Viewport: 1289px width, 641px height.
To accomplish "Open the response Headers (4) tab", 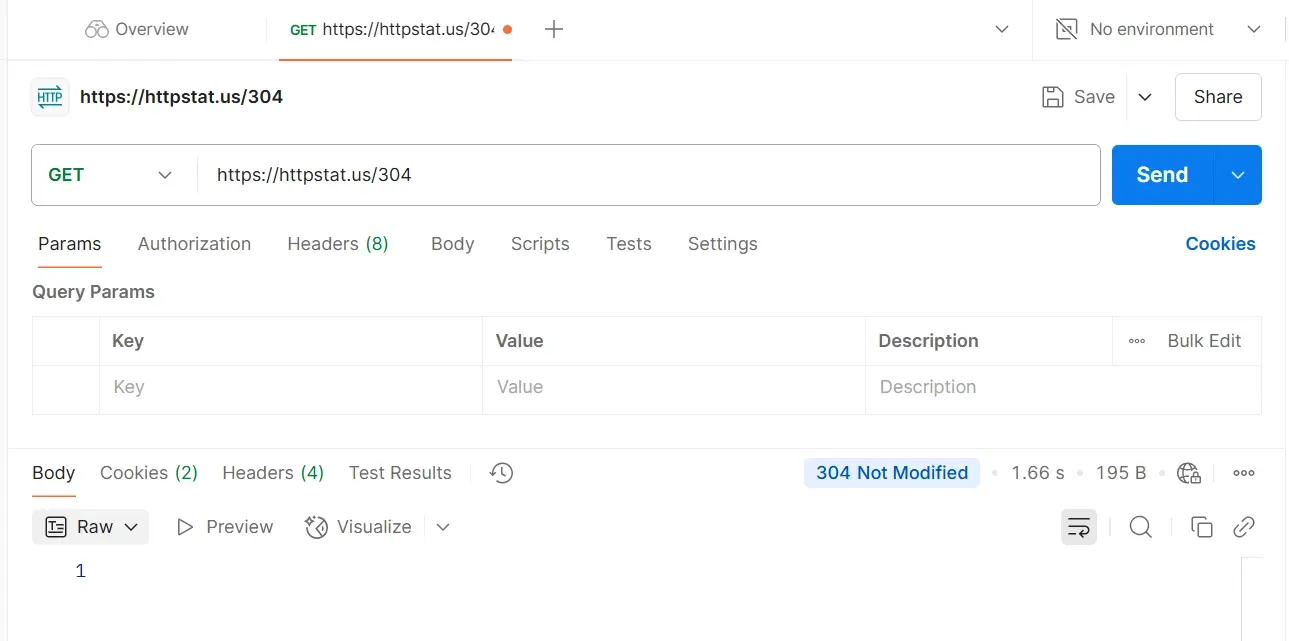I will [x=273, y=473].
